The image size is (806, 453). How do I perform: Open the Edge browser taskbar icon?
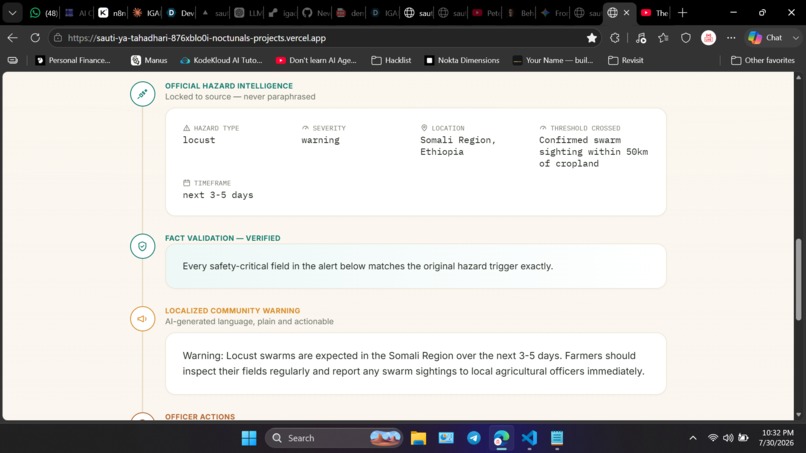501,438
